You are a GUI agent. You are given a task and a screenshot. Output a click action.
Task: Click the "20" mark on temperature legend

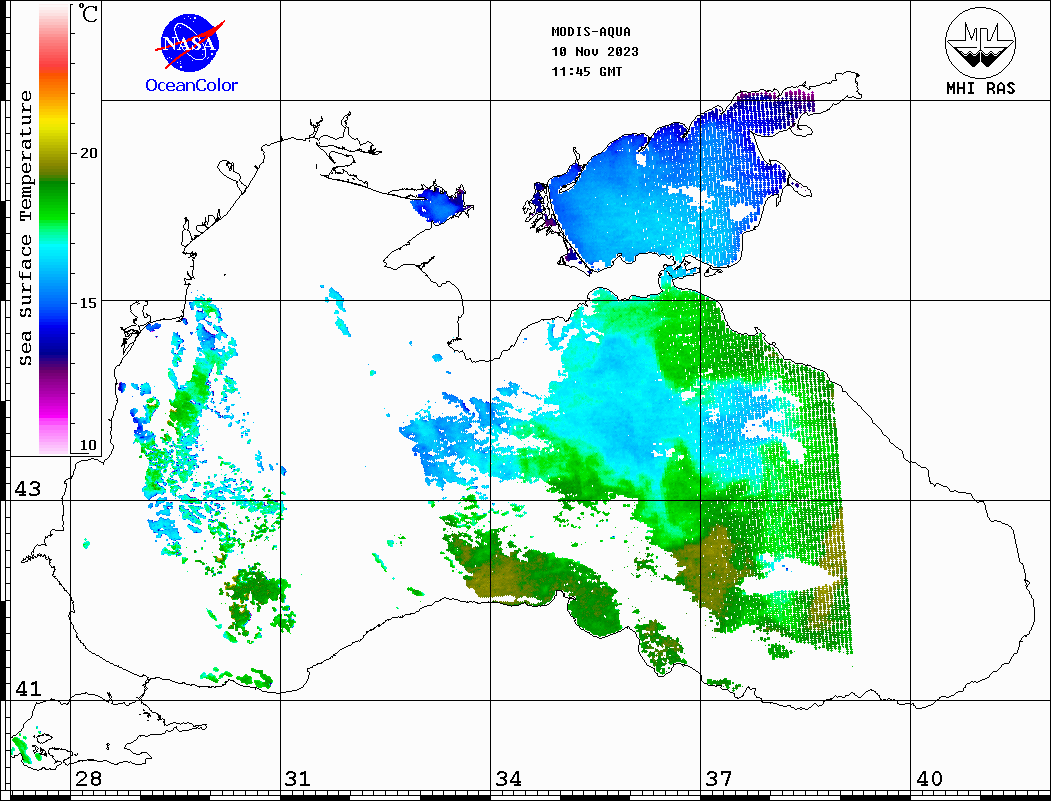(x=88, y=153)
